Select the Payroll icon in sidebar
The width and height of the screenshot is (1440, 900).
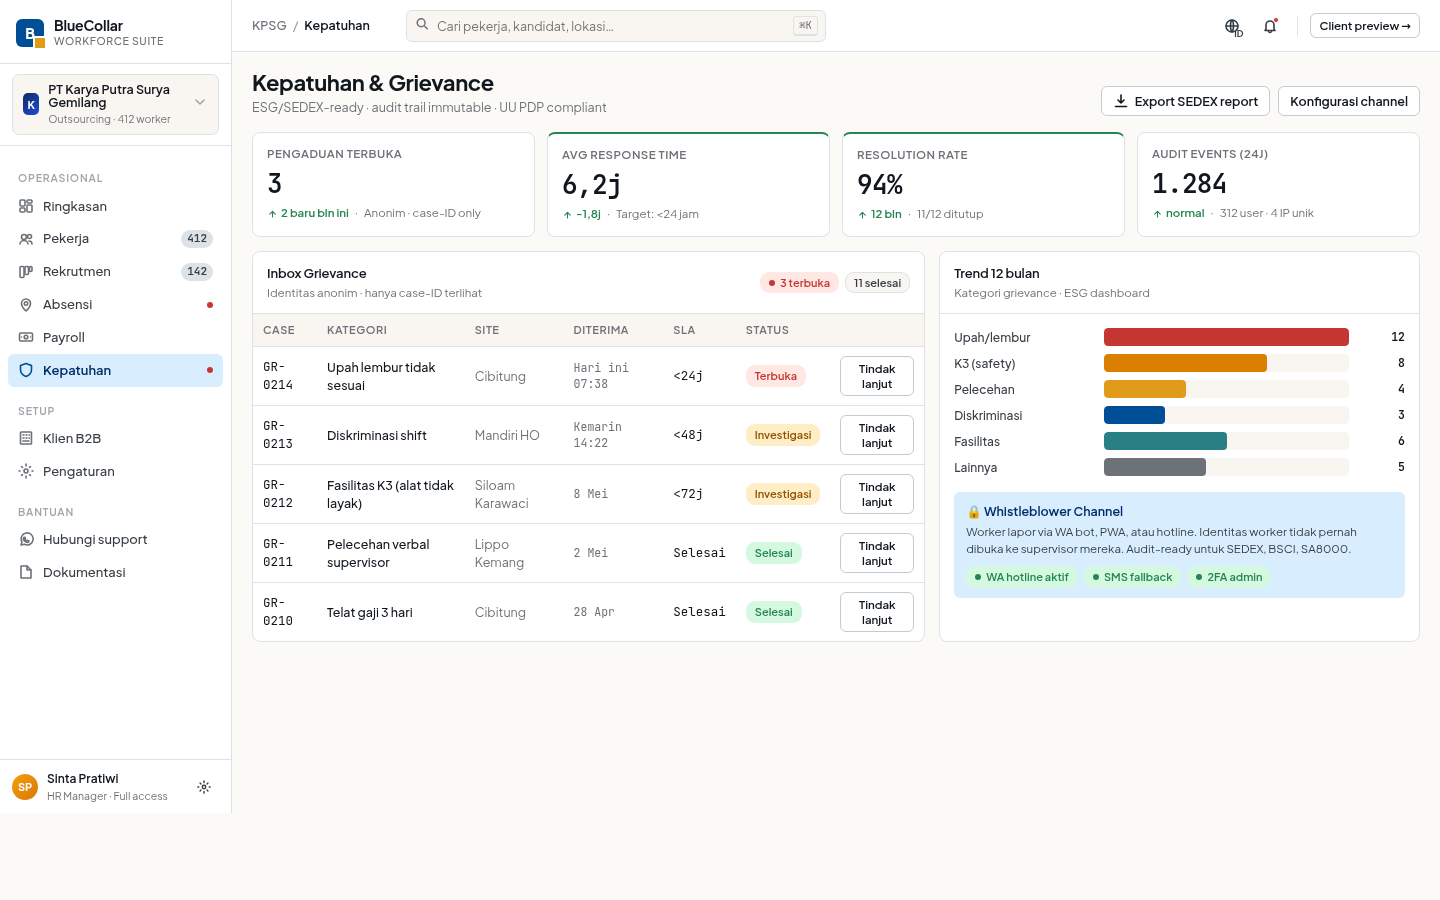(26, 337)
